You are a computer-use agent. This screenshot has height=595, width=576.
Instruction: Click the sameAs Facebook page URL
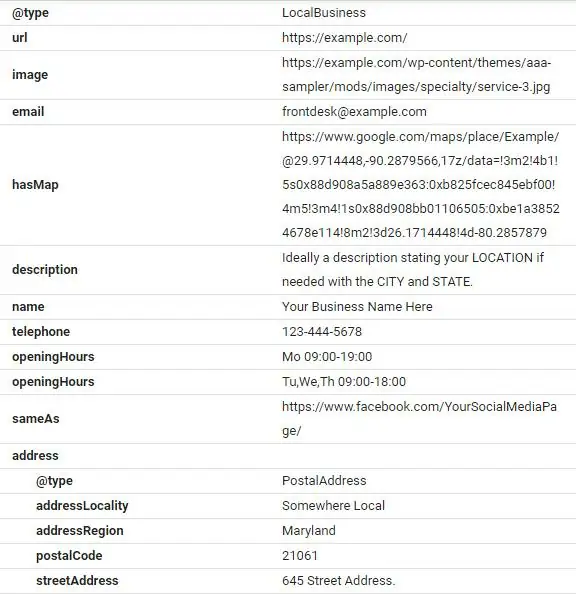[419, 419]
